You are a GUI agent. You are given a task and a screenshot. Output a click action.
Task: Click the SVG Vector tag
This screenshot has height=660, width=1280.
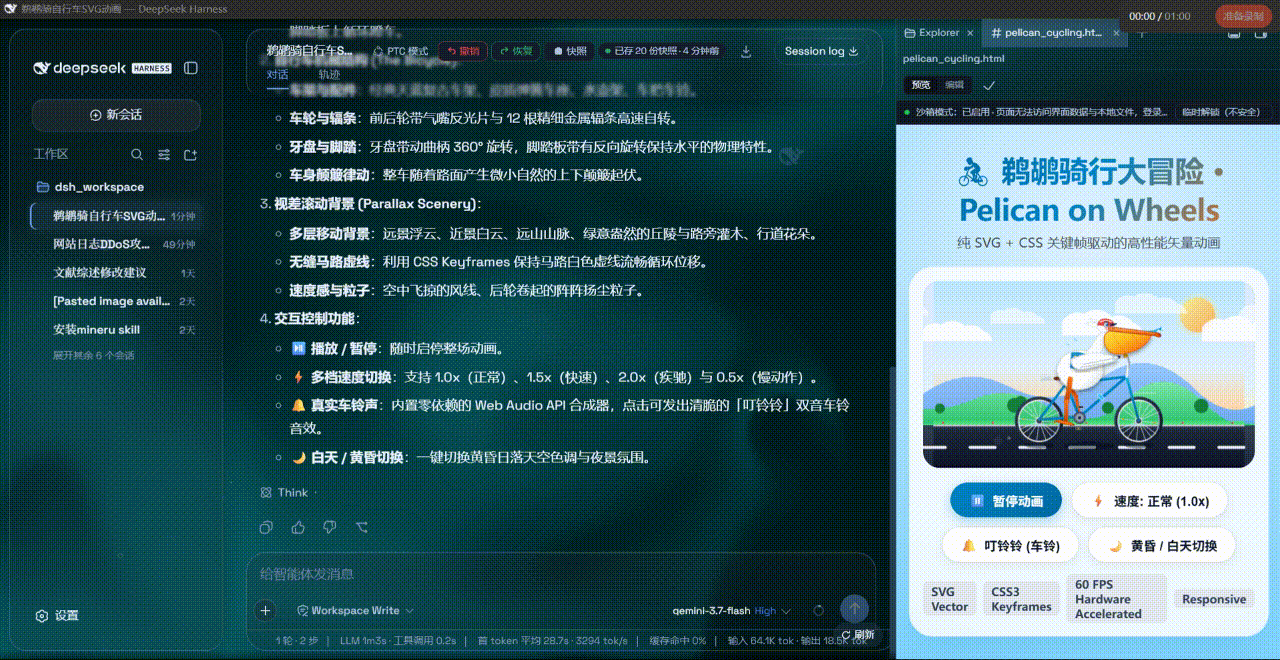[949, 599]
